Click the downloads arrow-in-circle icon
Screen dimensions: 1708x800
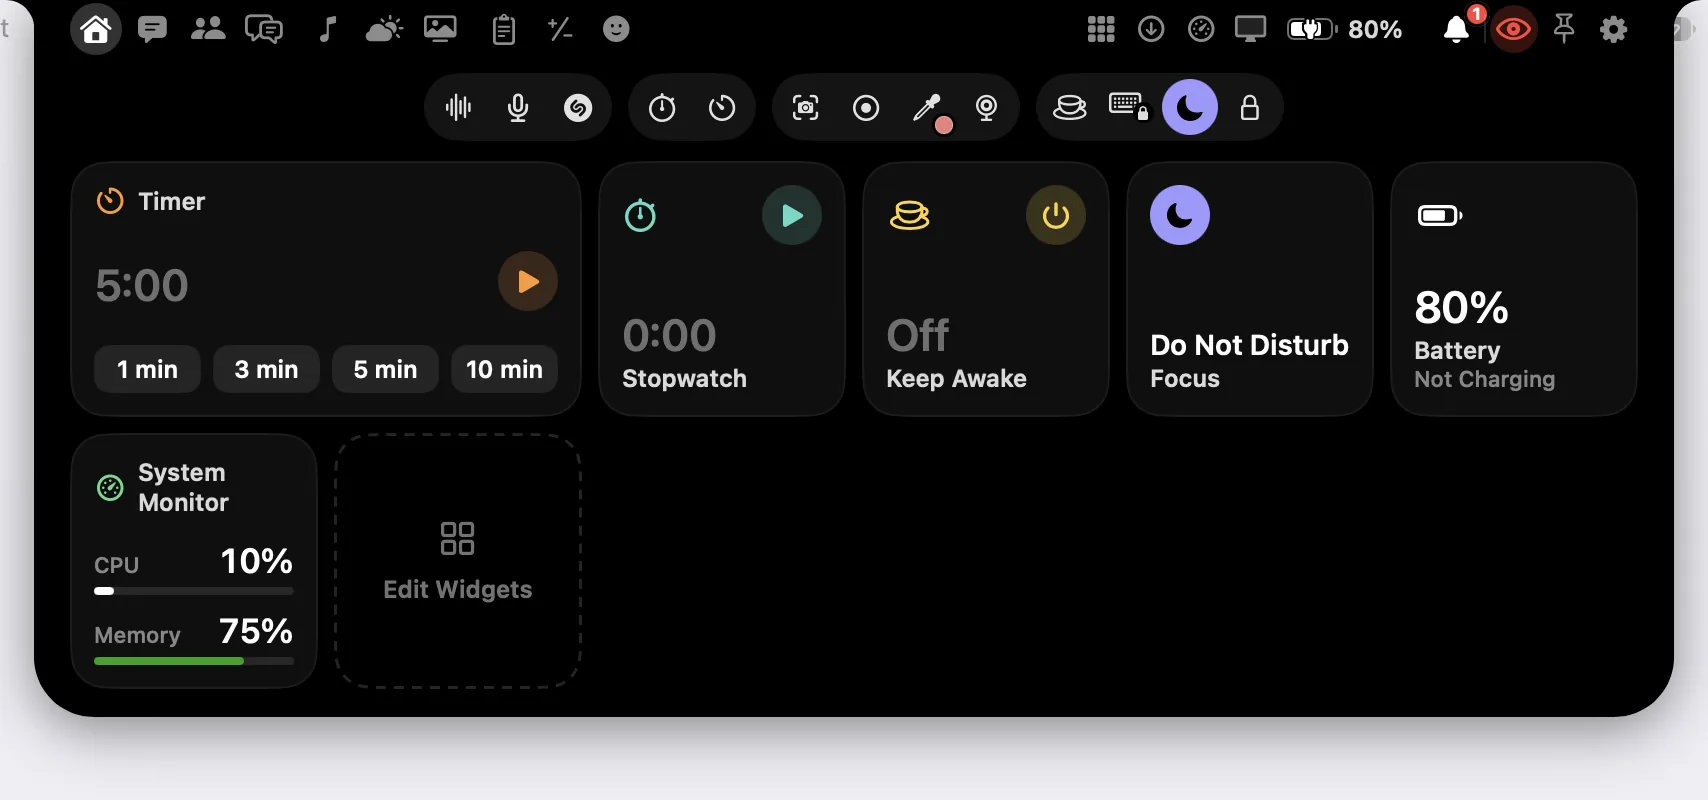(1151, 29)
